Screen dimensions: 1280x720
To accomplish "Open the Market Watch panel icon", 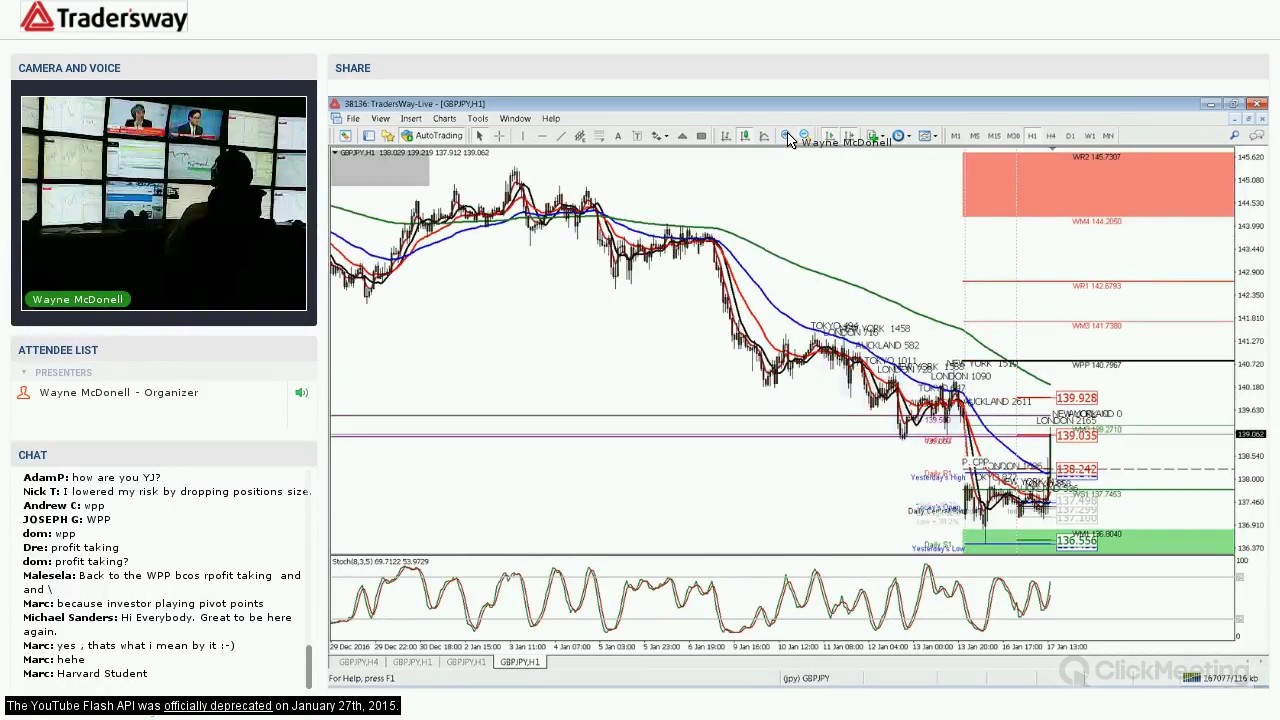I will click(369, 136).
